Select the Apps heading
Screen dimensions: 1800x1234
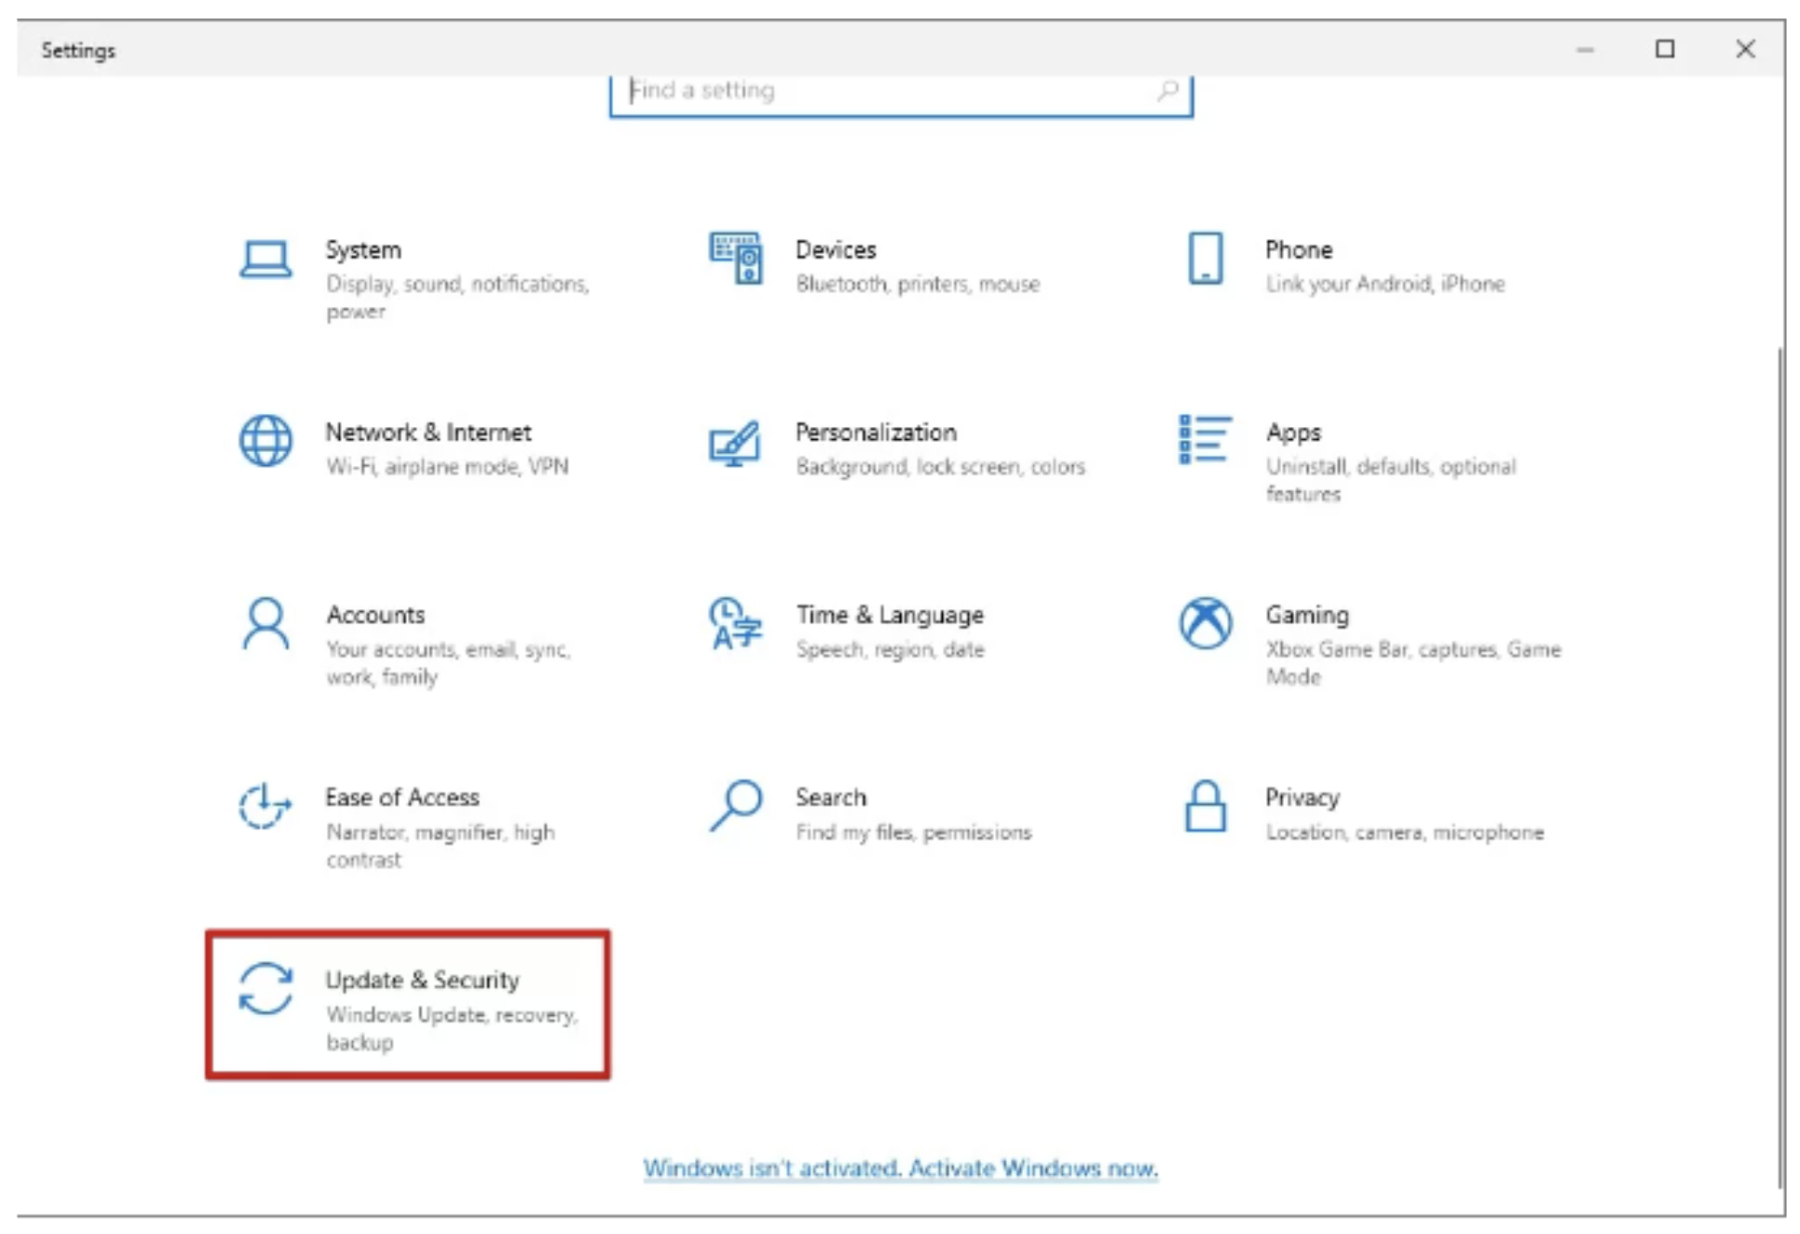click(1293, 434)
